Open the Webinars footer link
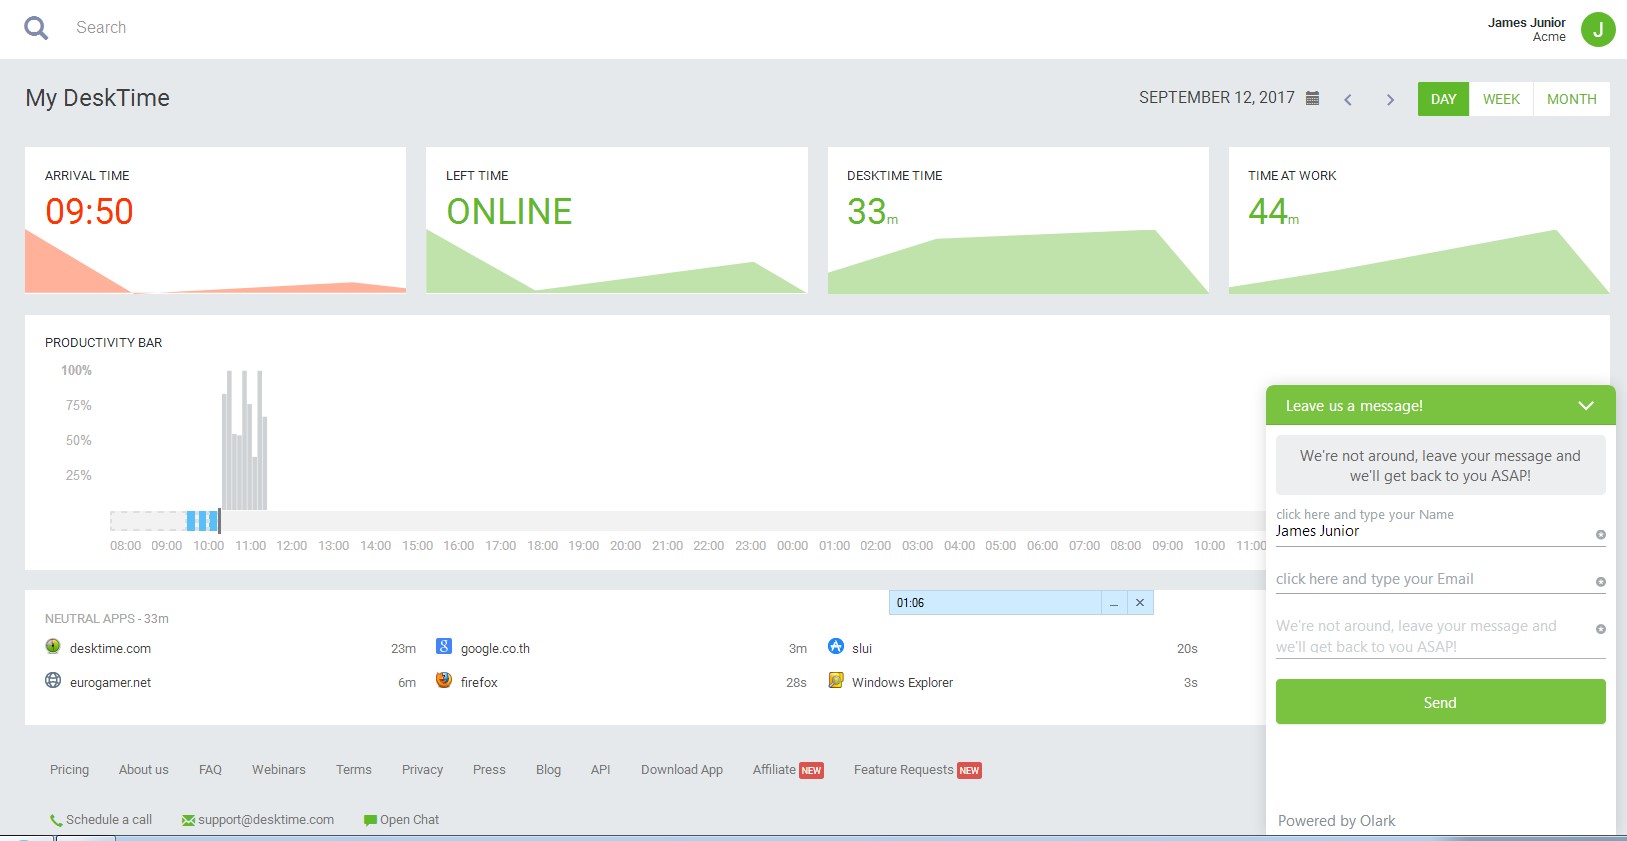 (x=279, y=770)
